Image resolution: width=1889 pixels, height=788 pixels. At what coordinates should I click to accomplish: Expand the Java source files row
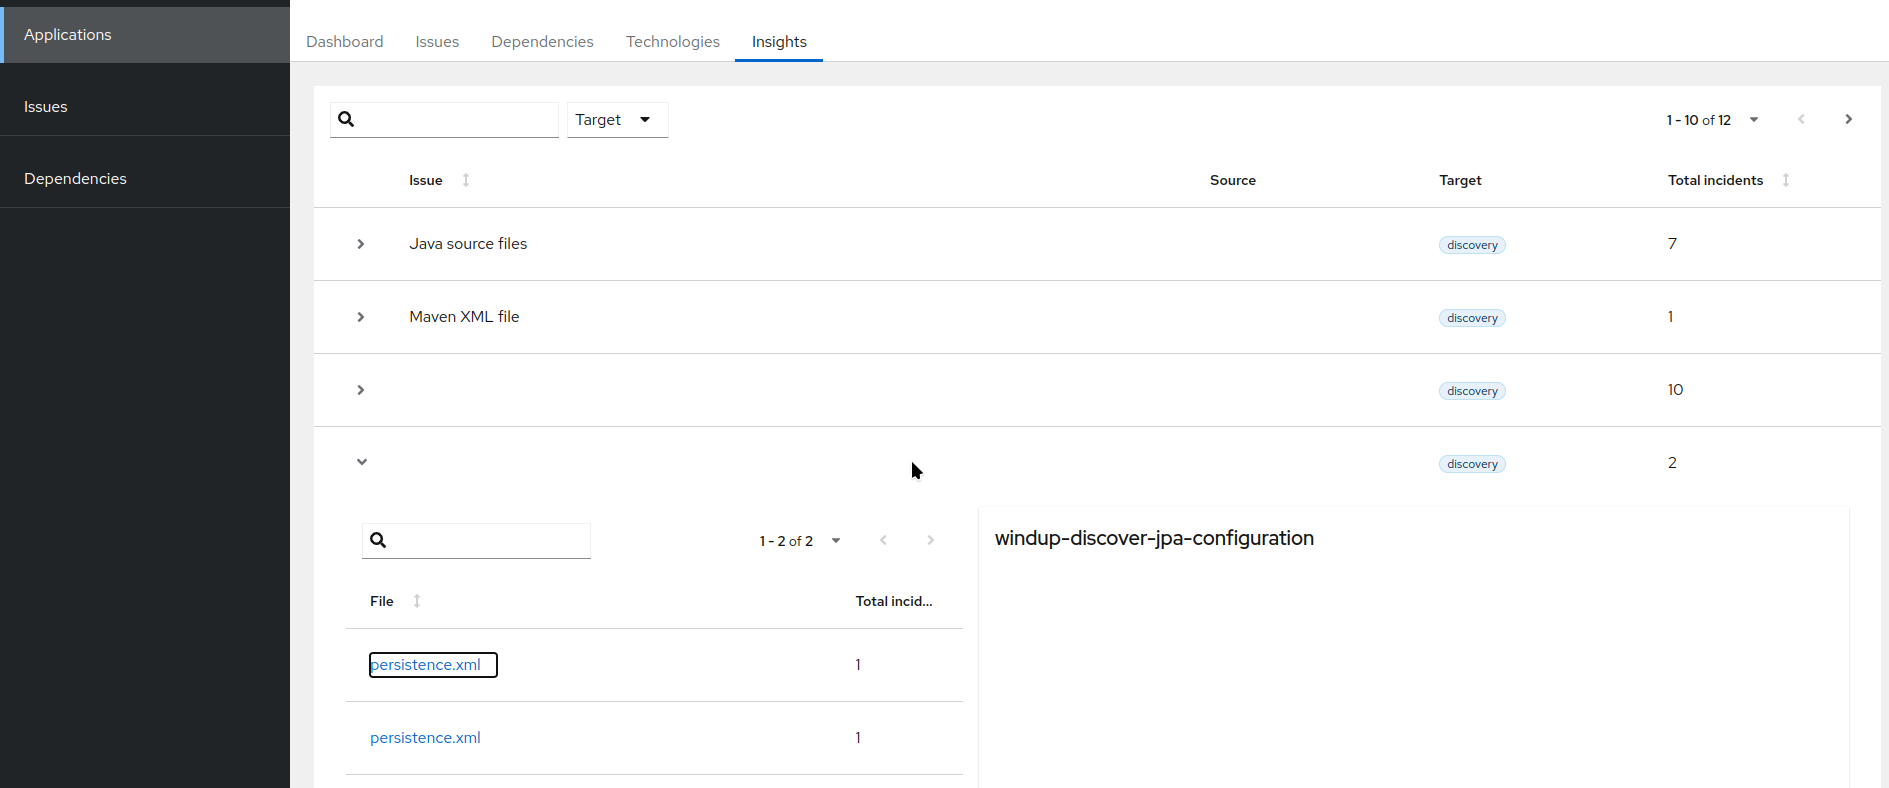(361, 244)
